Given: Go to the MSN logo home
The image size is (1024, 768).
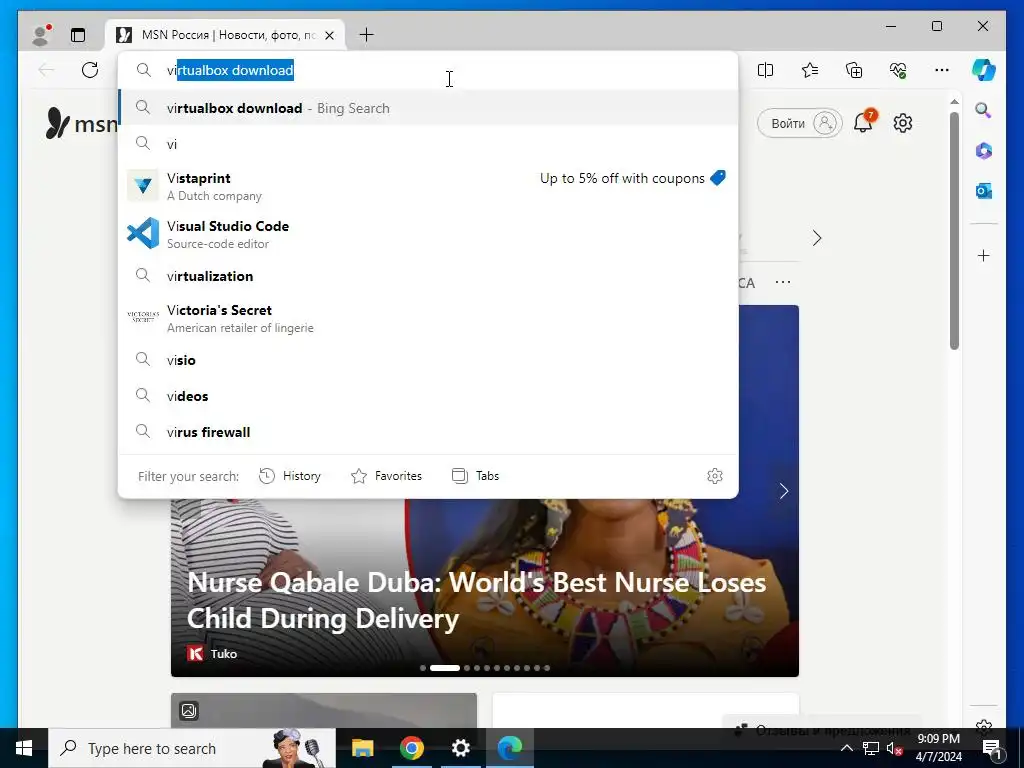Looking at the screenshot, I should [x=81, y=123].
